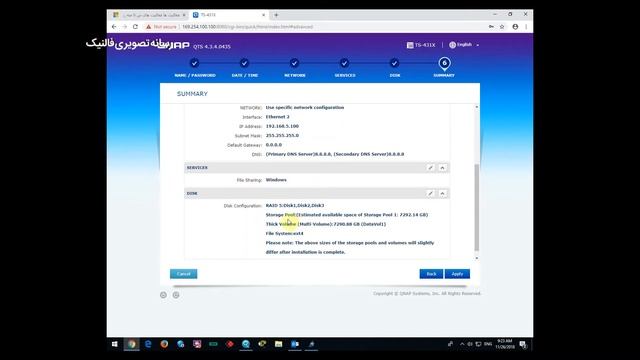640x360 pixels.
Task: Go to Name / Password step circle
Action: (x=194, y=63)
